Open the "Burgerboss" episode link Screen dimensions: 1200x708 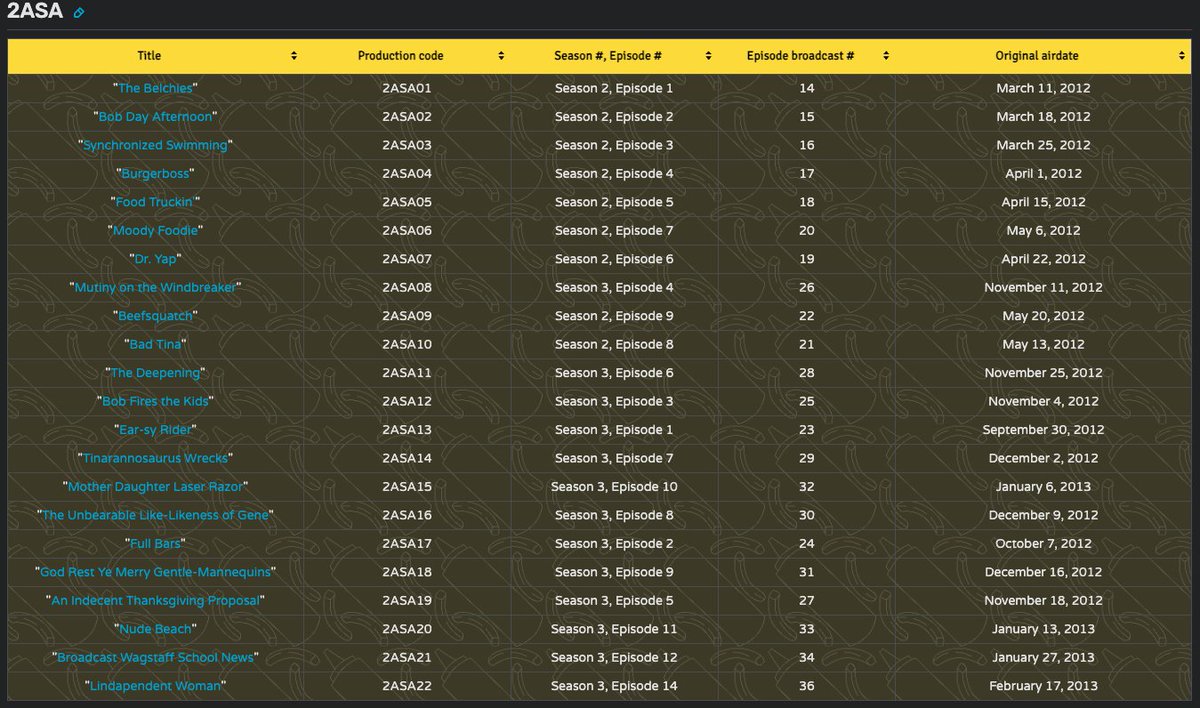(x=155, y=174)
